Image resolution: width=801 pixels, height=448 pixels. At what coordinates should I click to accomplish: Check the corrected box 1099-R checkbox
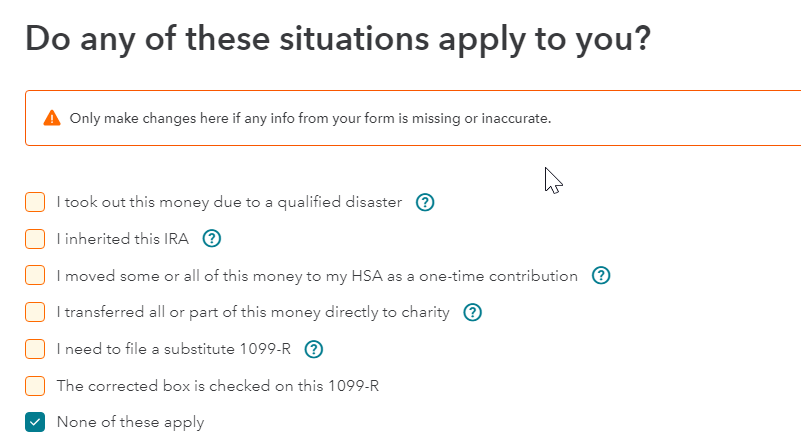click(35, 386)
